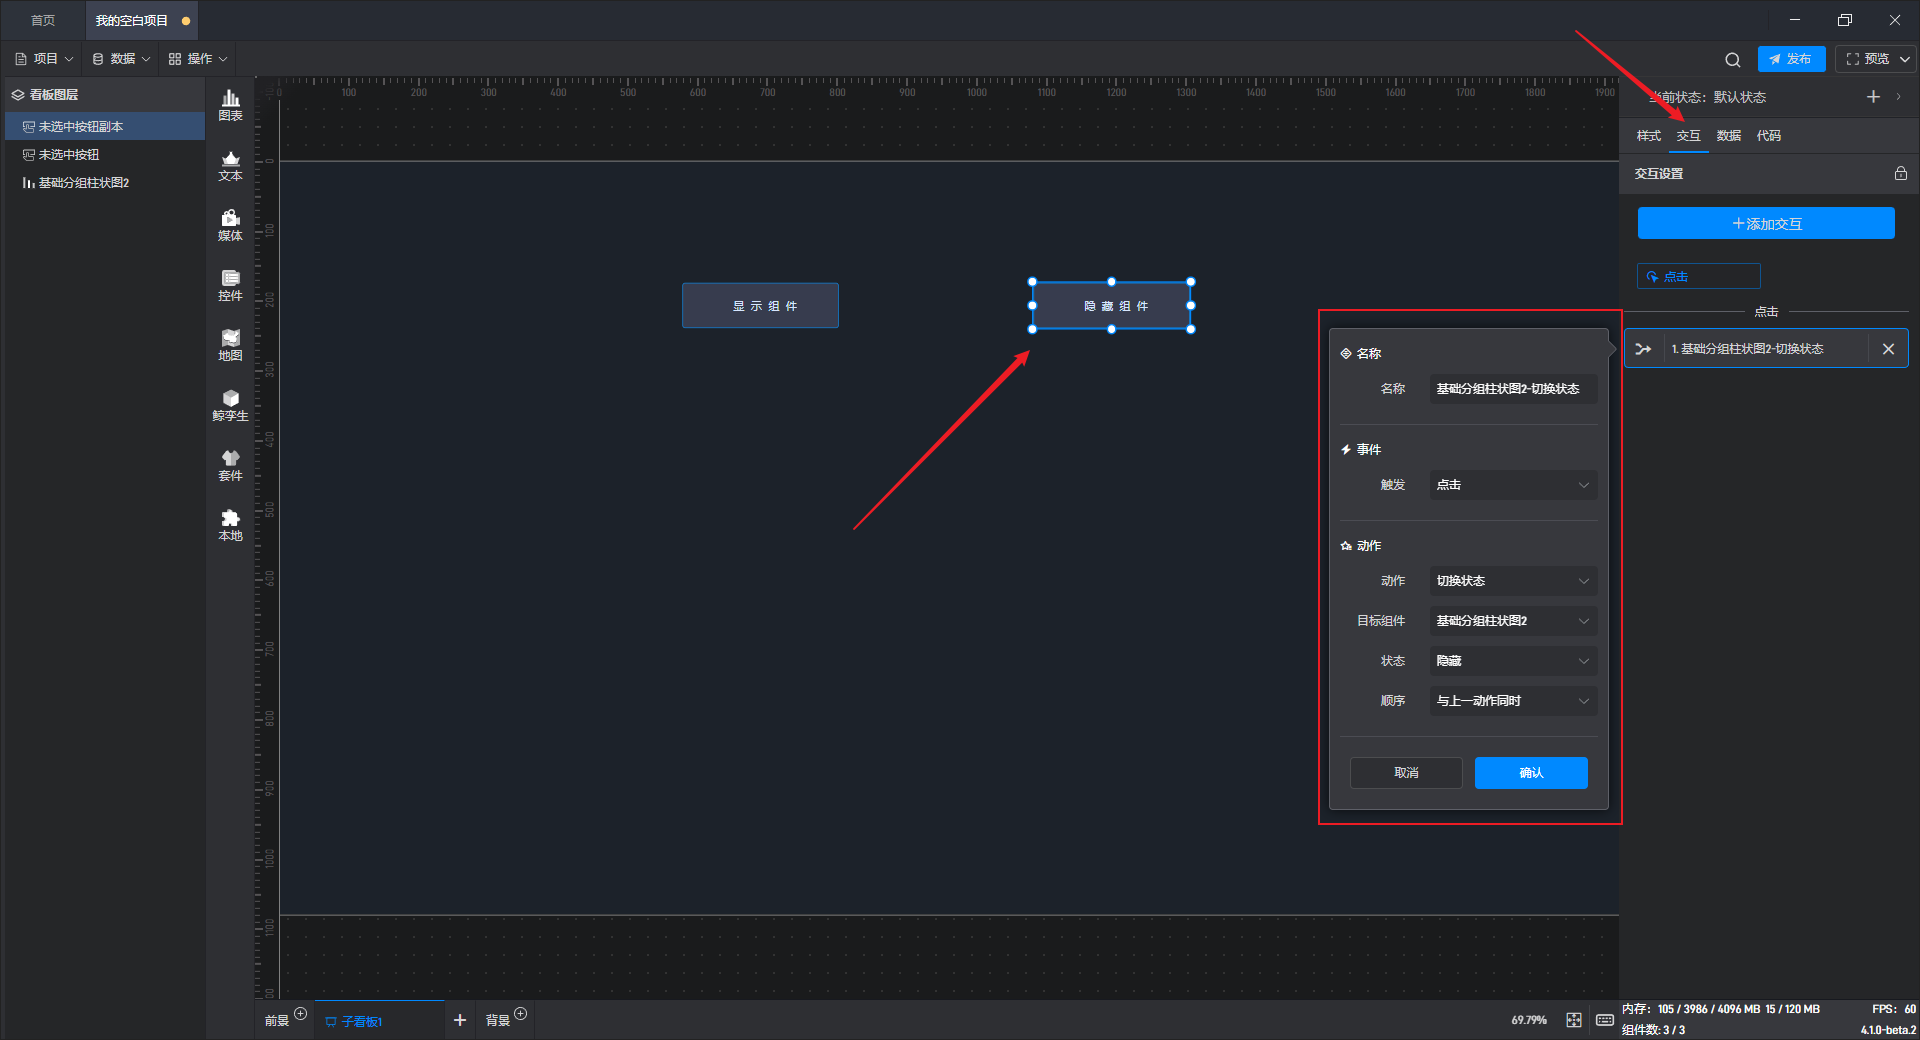This screenshot has width=1920, height=1040.
Task: Open the 套件 kit components panel
Action: [x=230, y=465]
